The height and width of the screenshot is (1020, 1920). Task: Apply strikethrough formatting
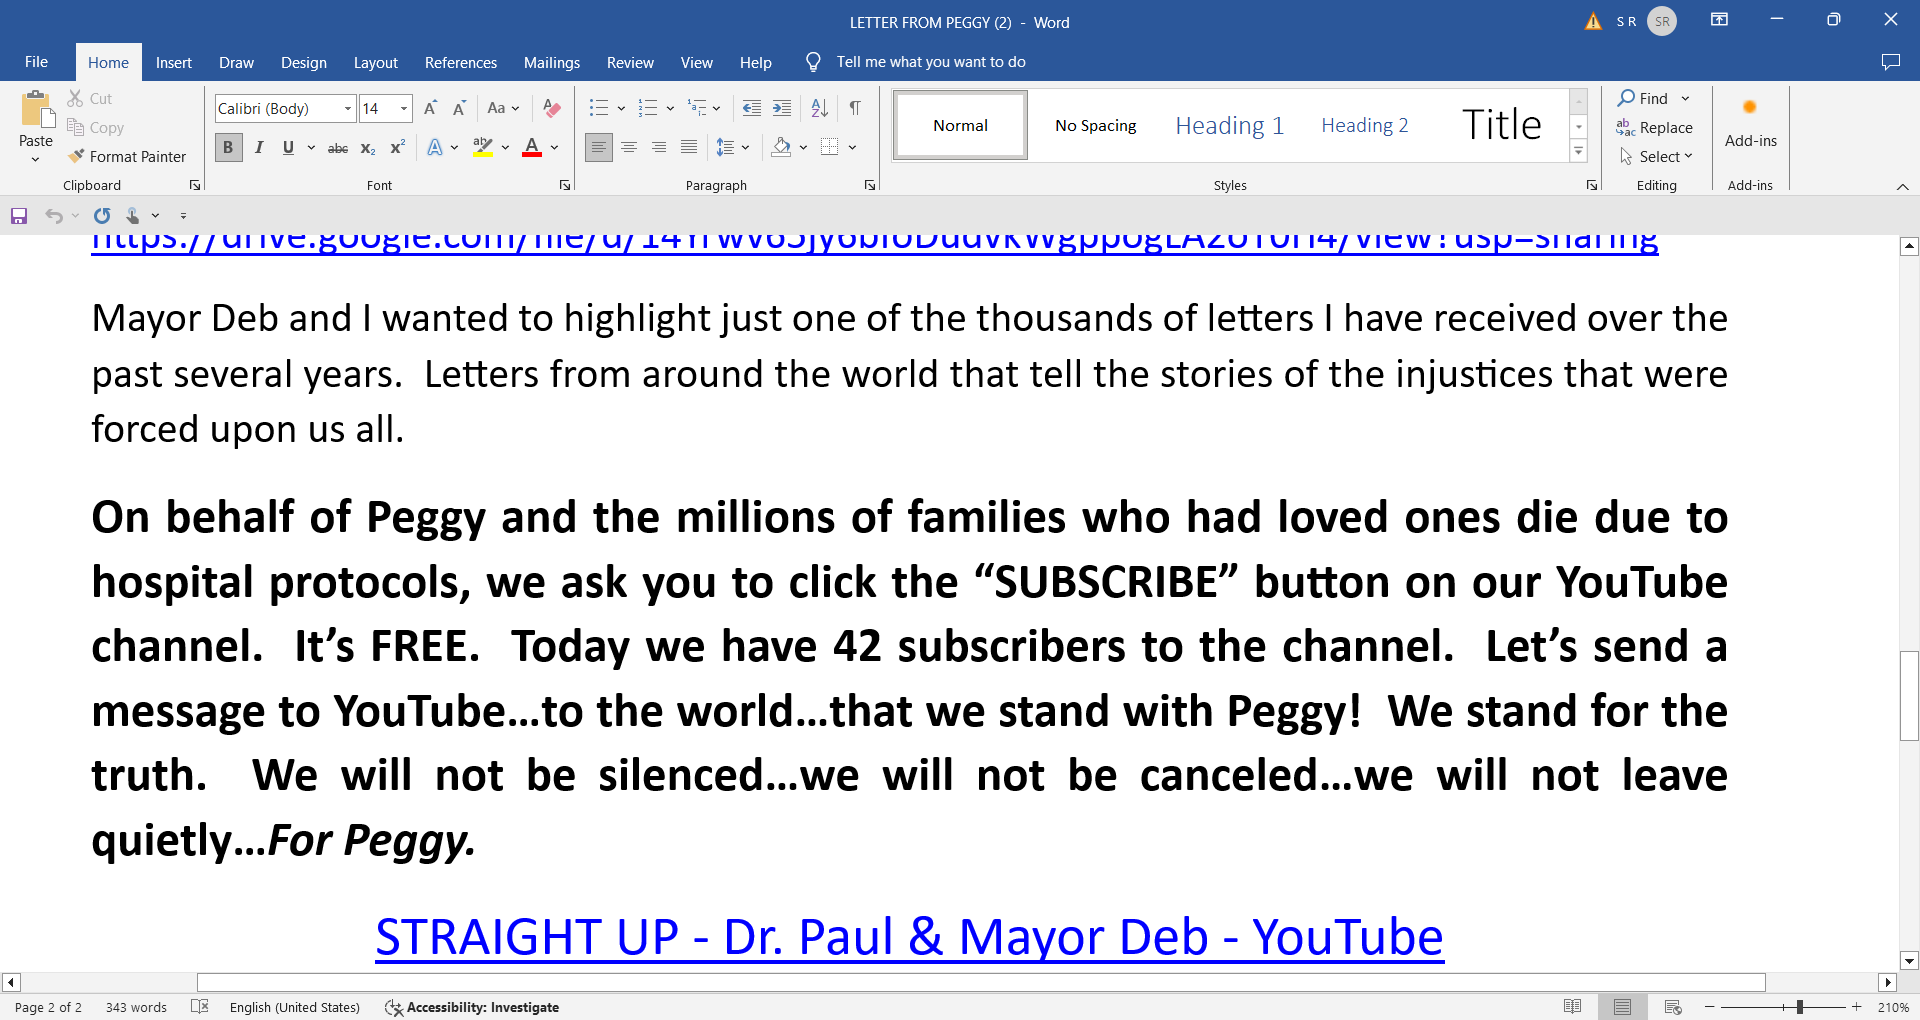pyautogui.click(x=338, y=148)
